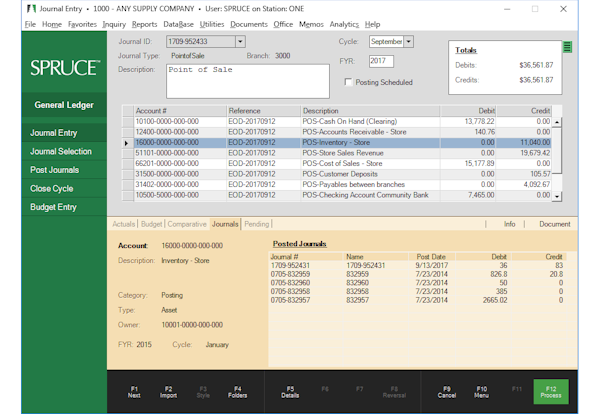Click posted journal 0705-832958
This screenshot has width=600, height=414.
coord(417,292)
